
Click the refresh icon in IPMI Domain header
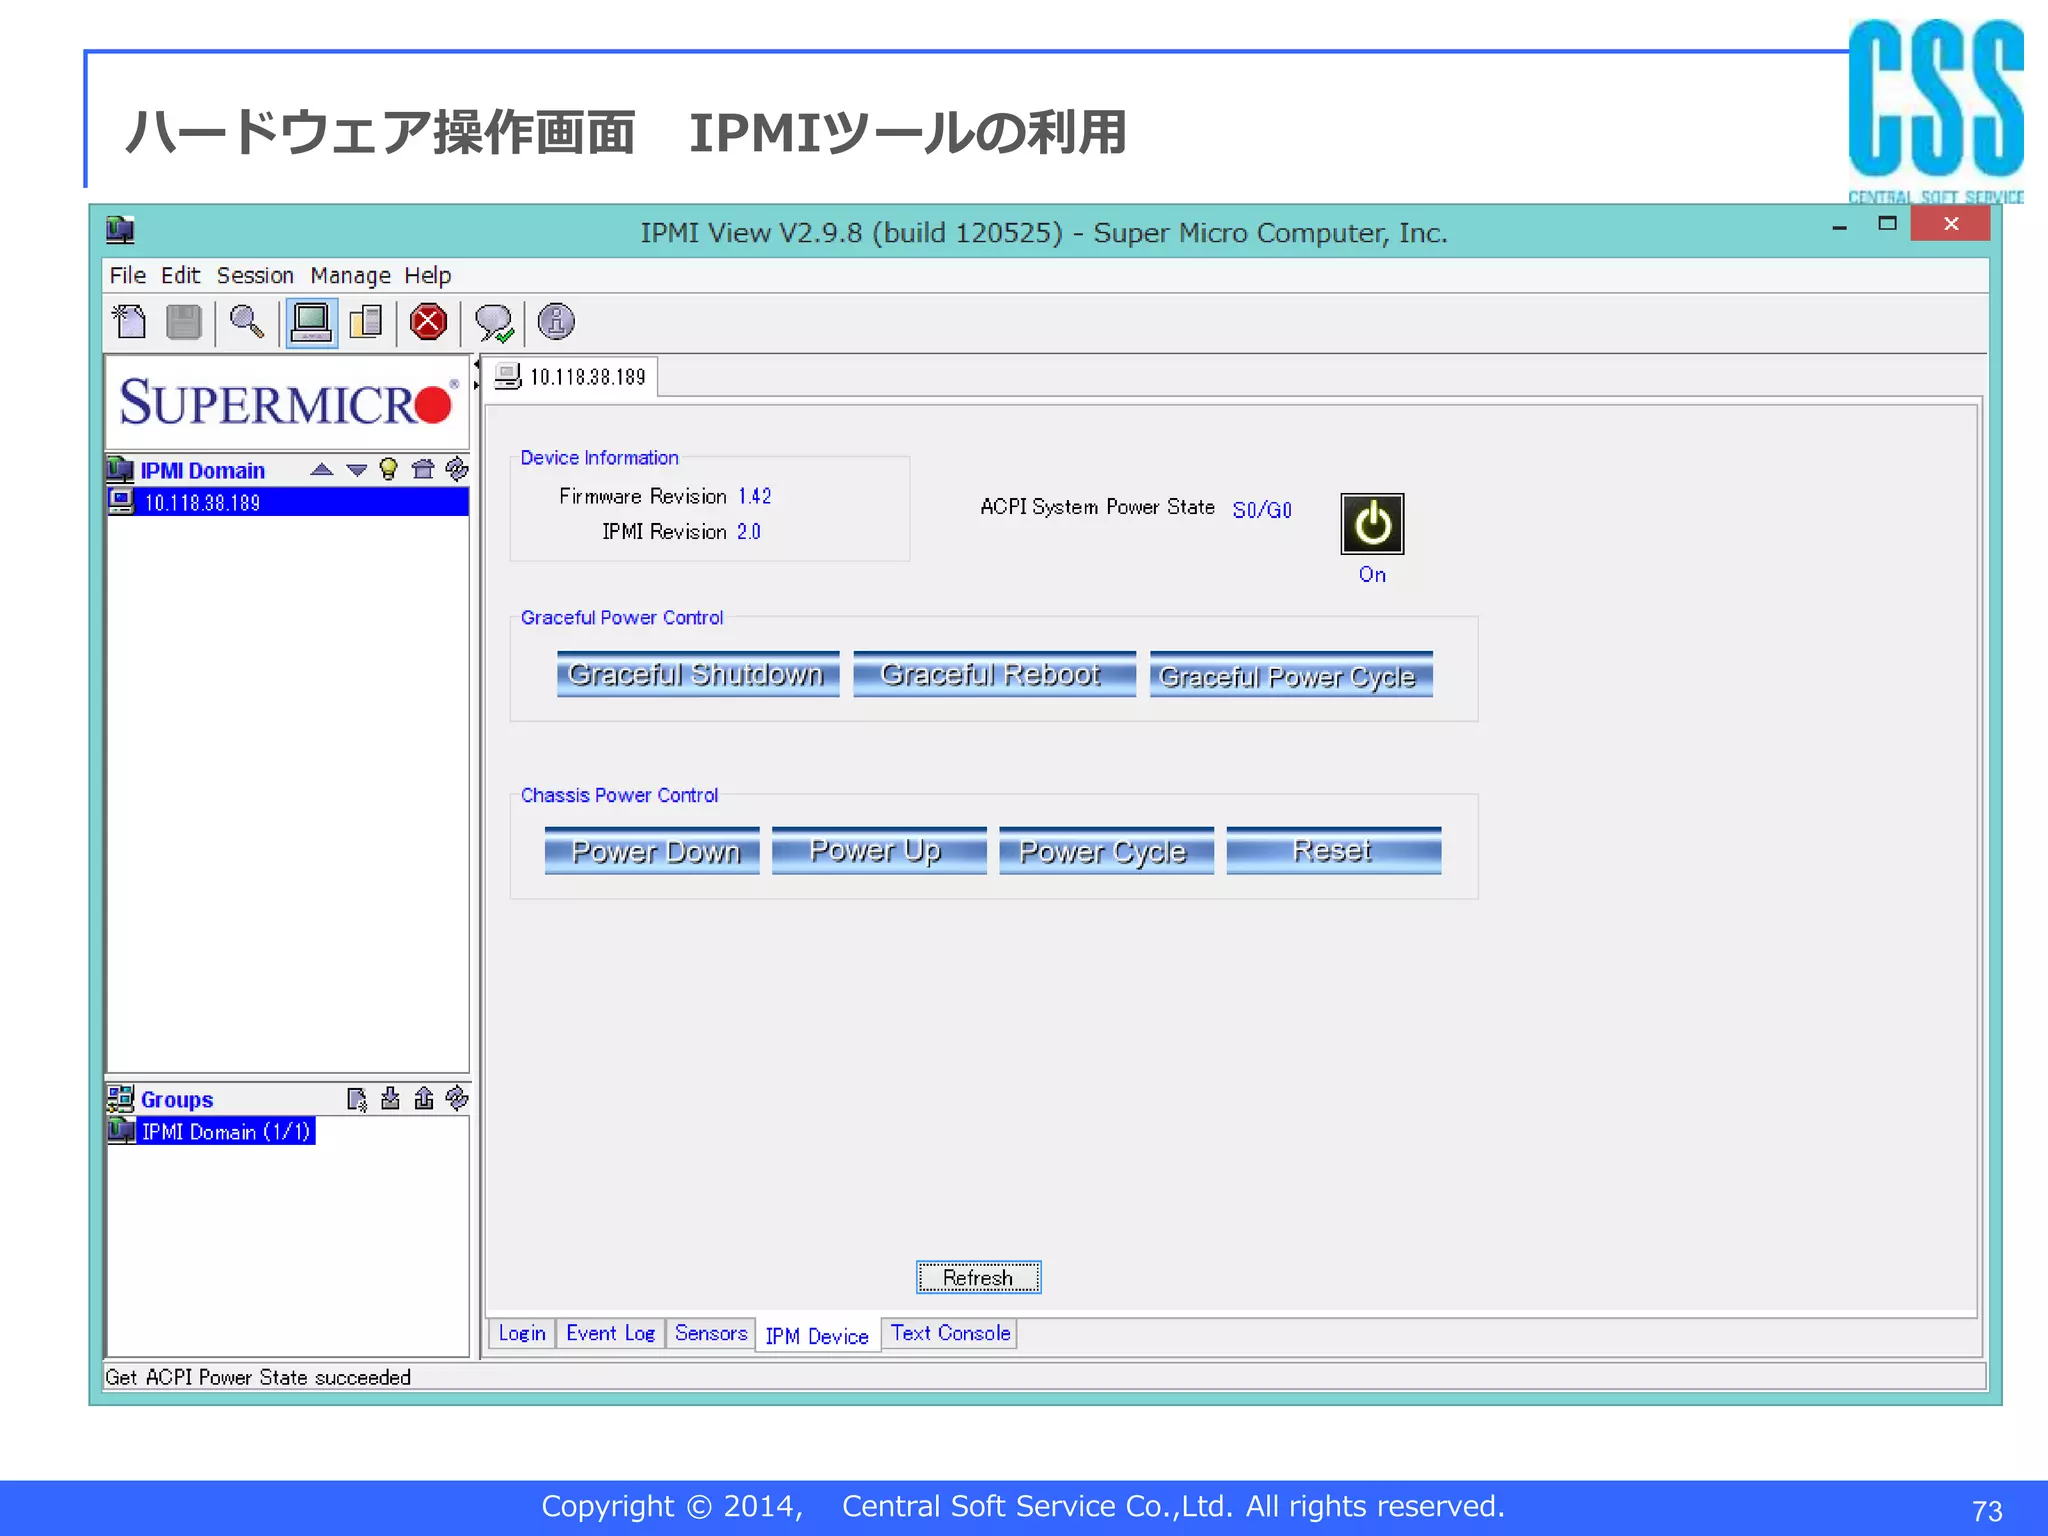click(457, 469)
